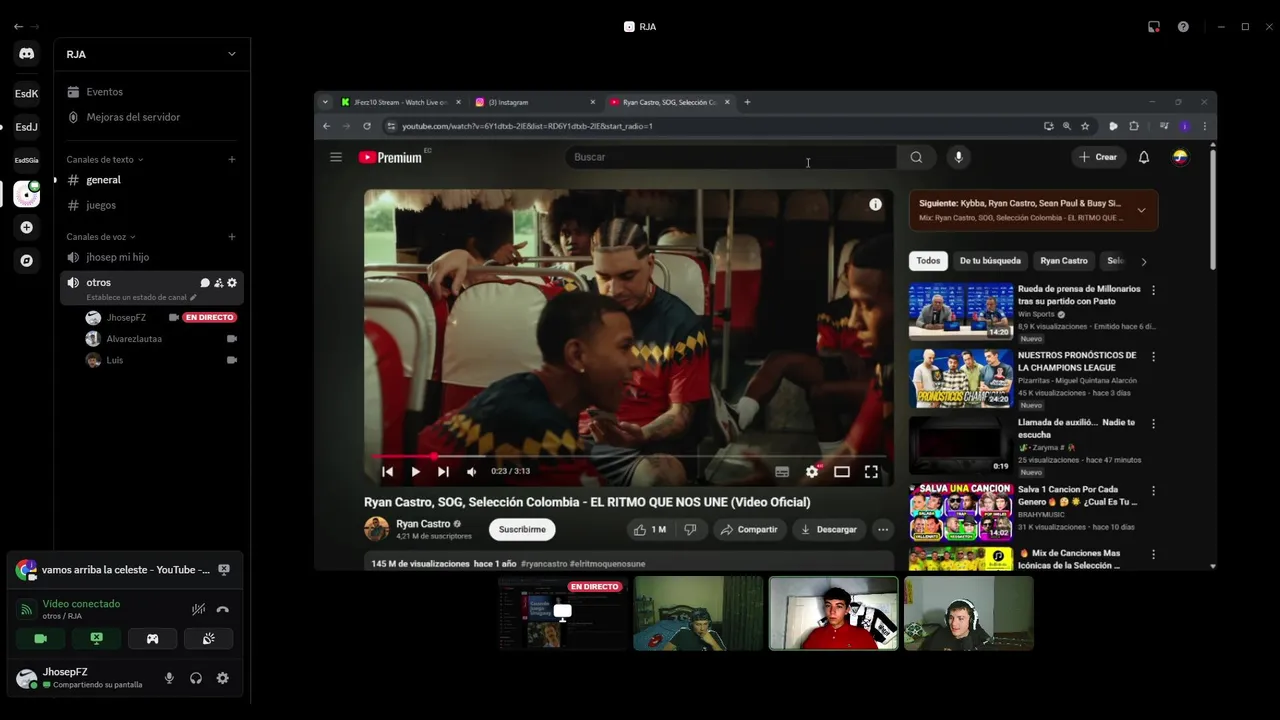
Task: Select the Instagram browser tab
Action: (x=533, y=102)
